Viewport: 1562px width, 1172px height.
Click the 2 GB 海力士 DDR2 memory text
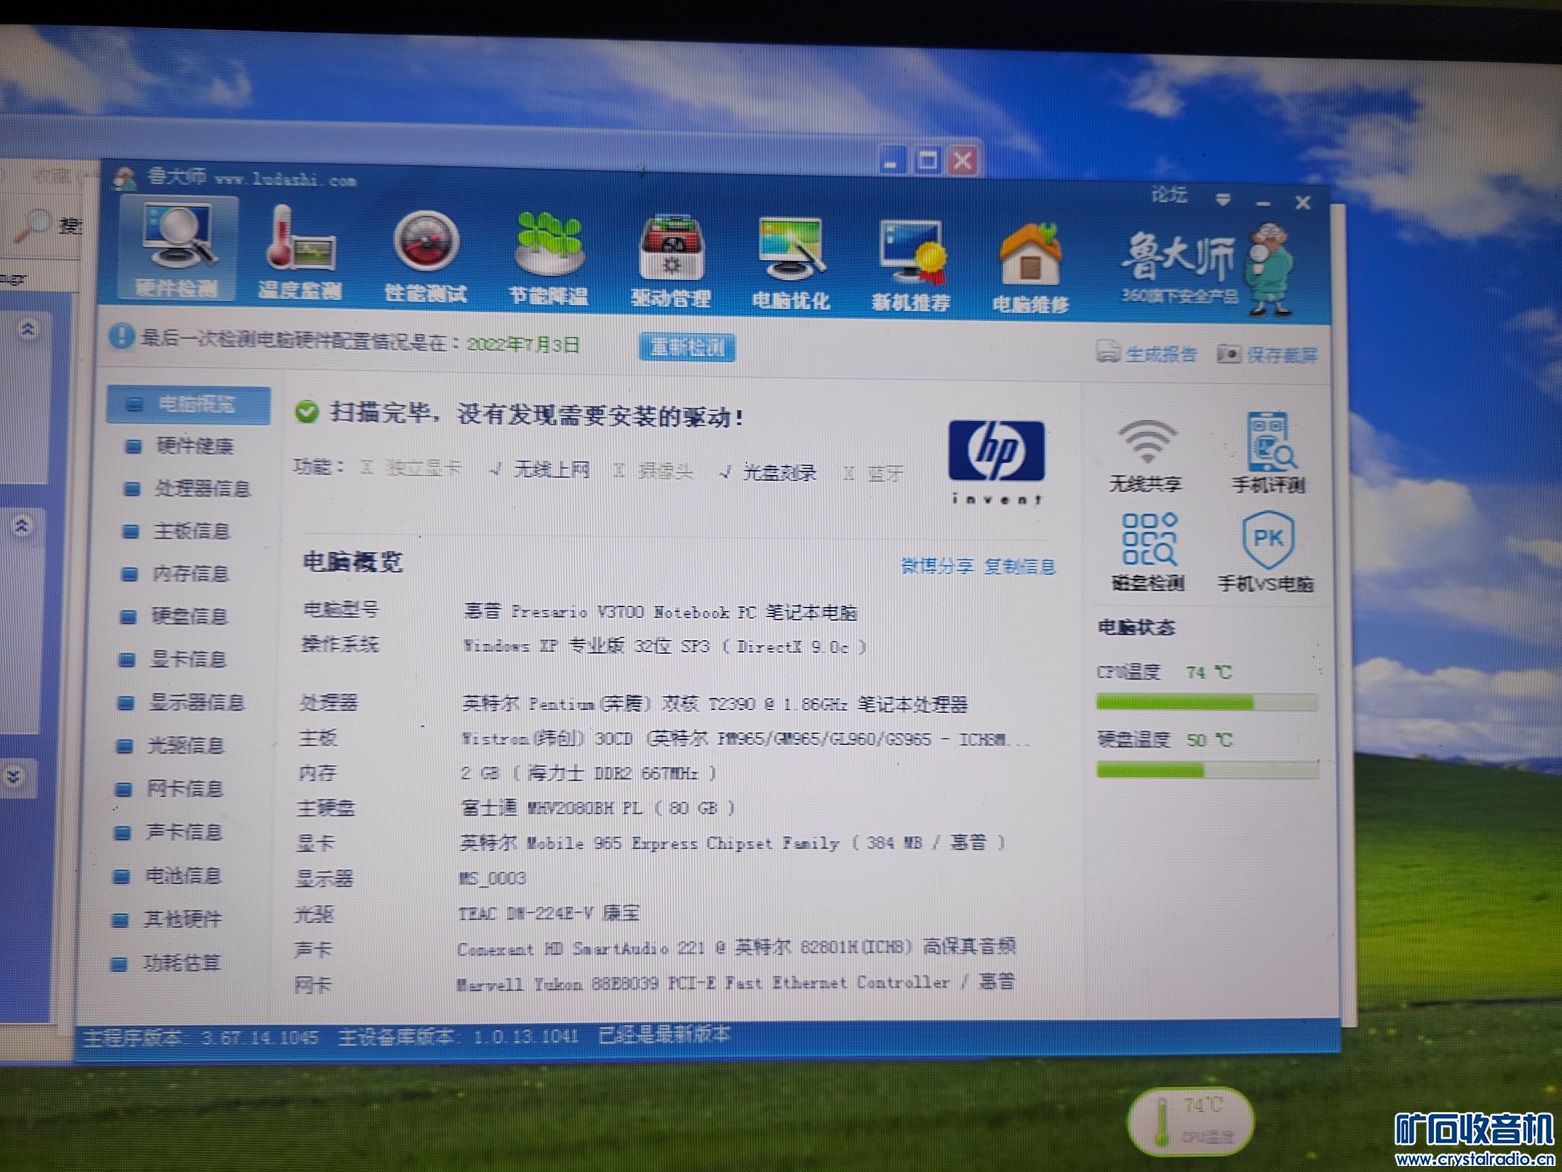coord(588,773)
